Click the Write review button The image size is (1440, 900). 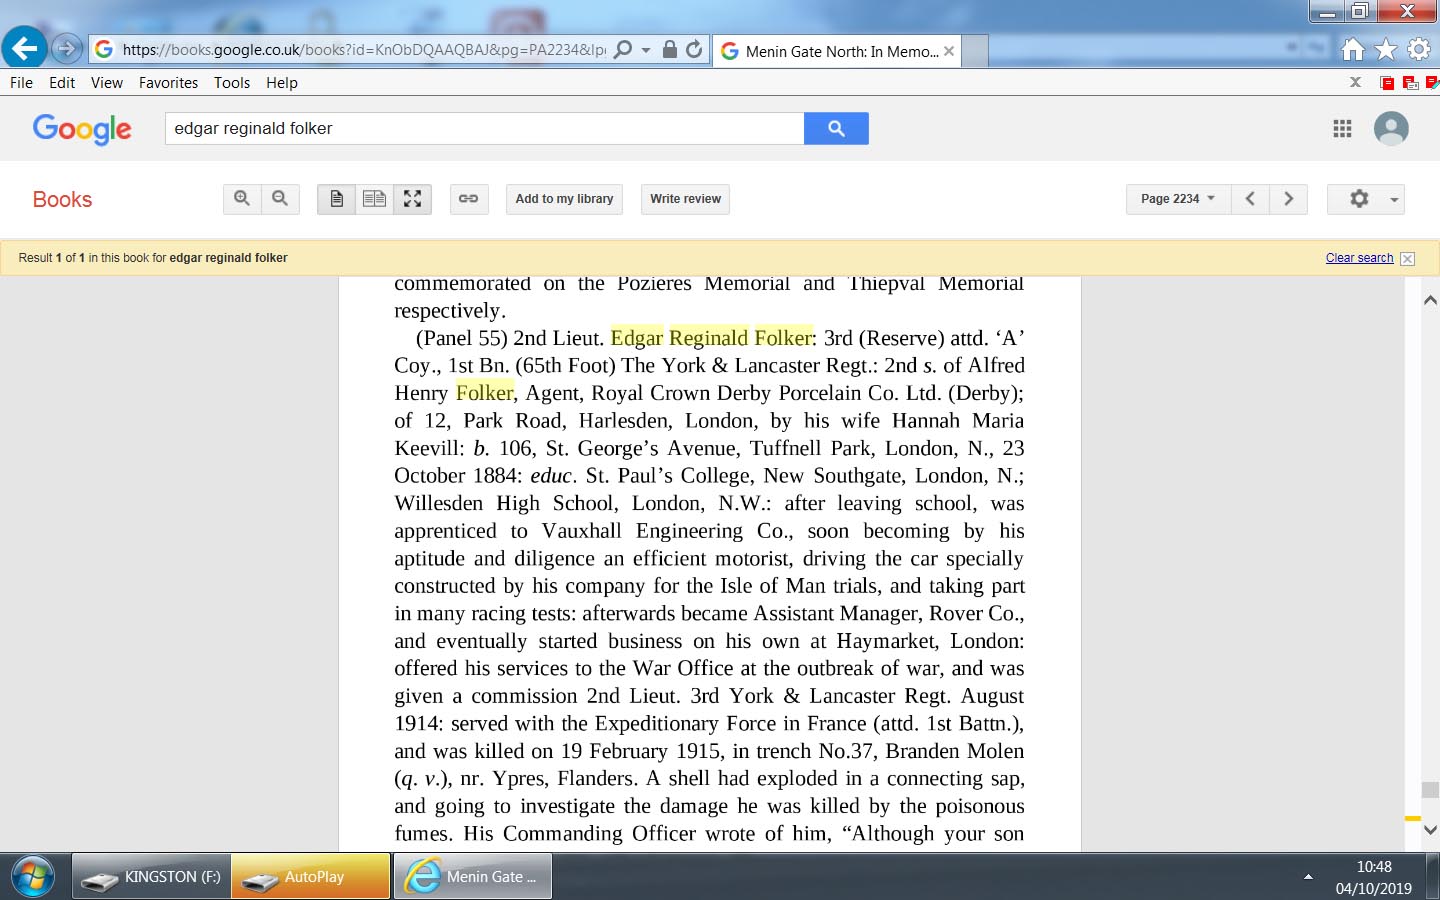[685, 199]
